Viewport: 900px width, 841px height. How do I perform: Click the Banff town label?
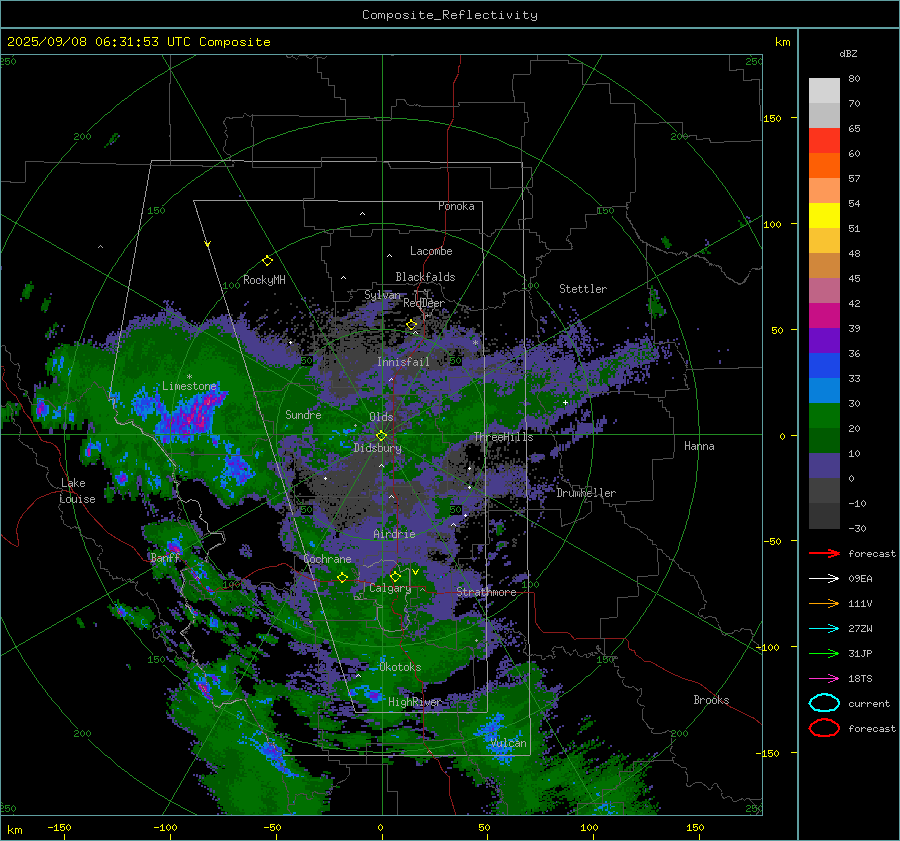coord(165,557)
